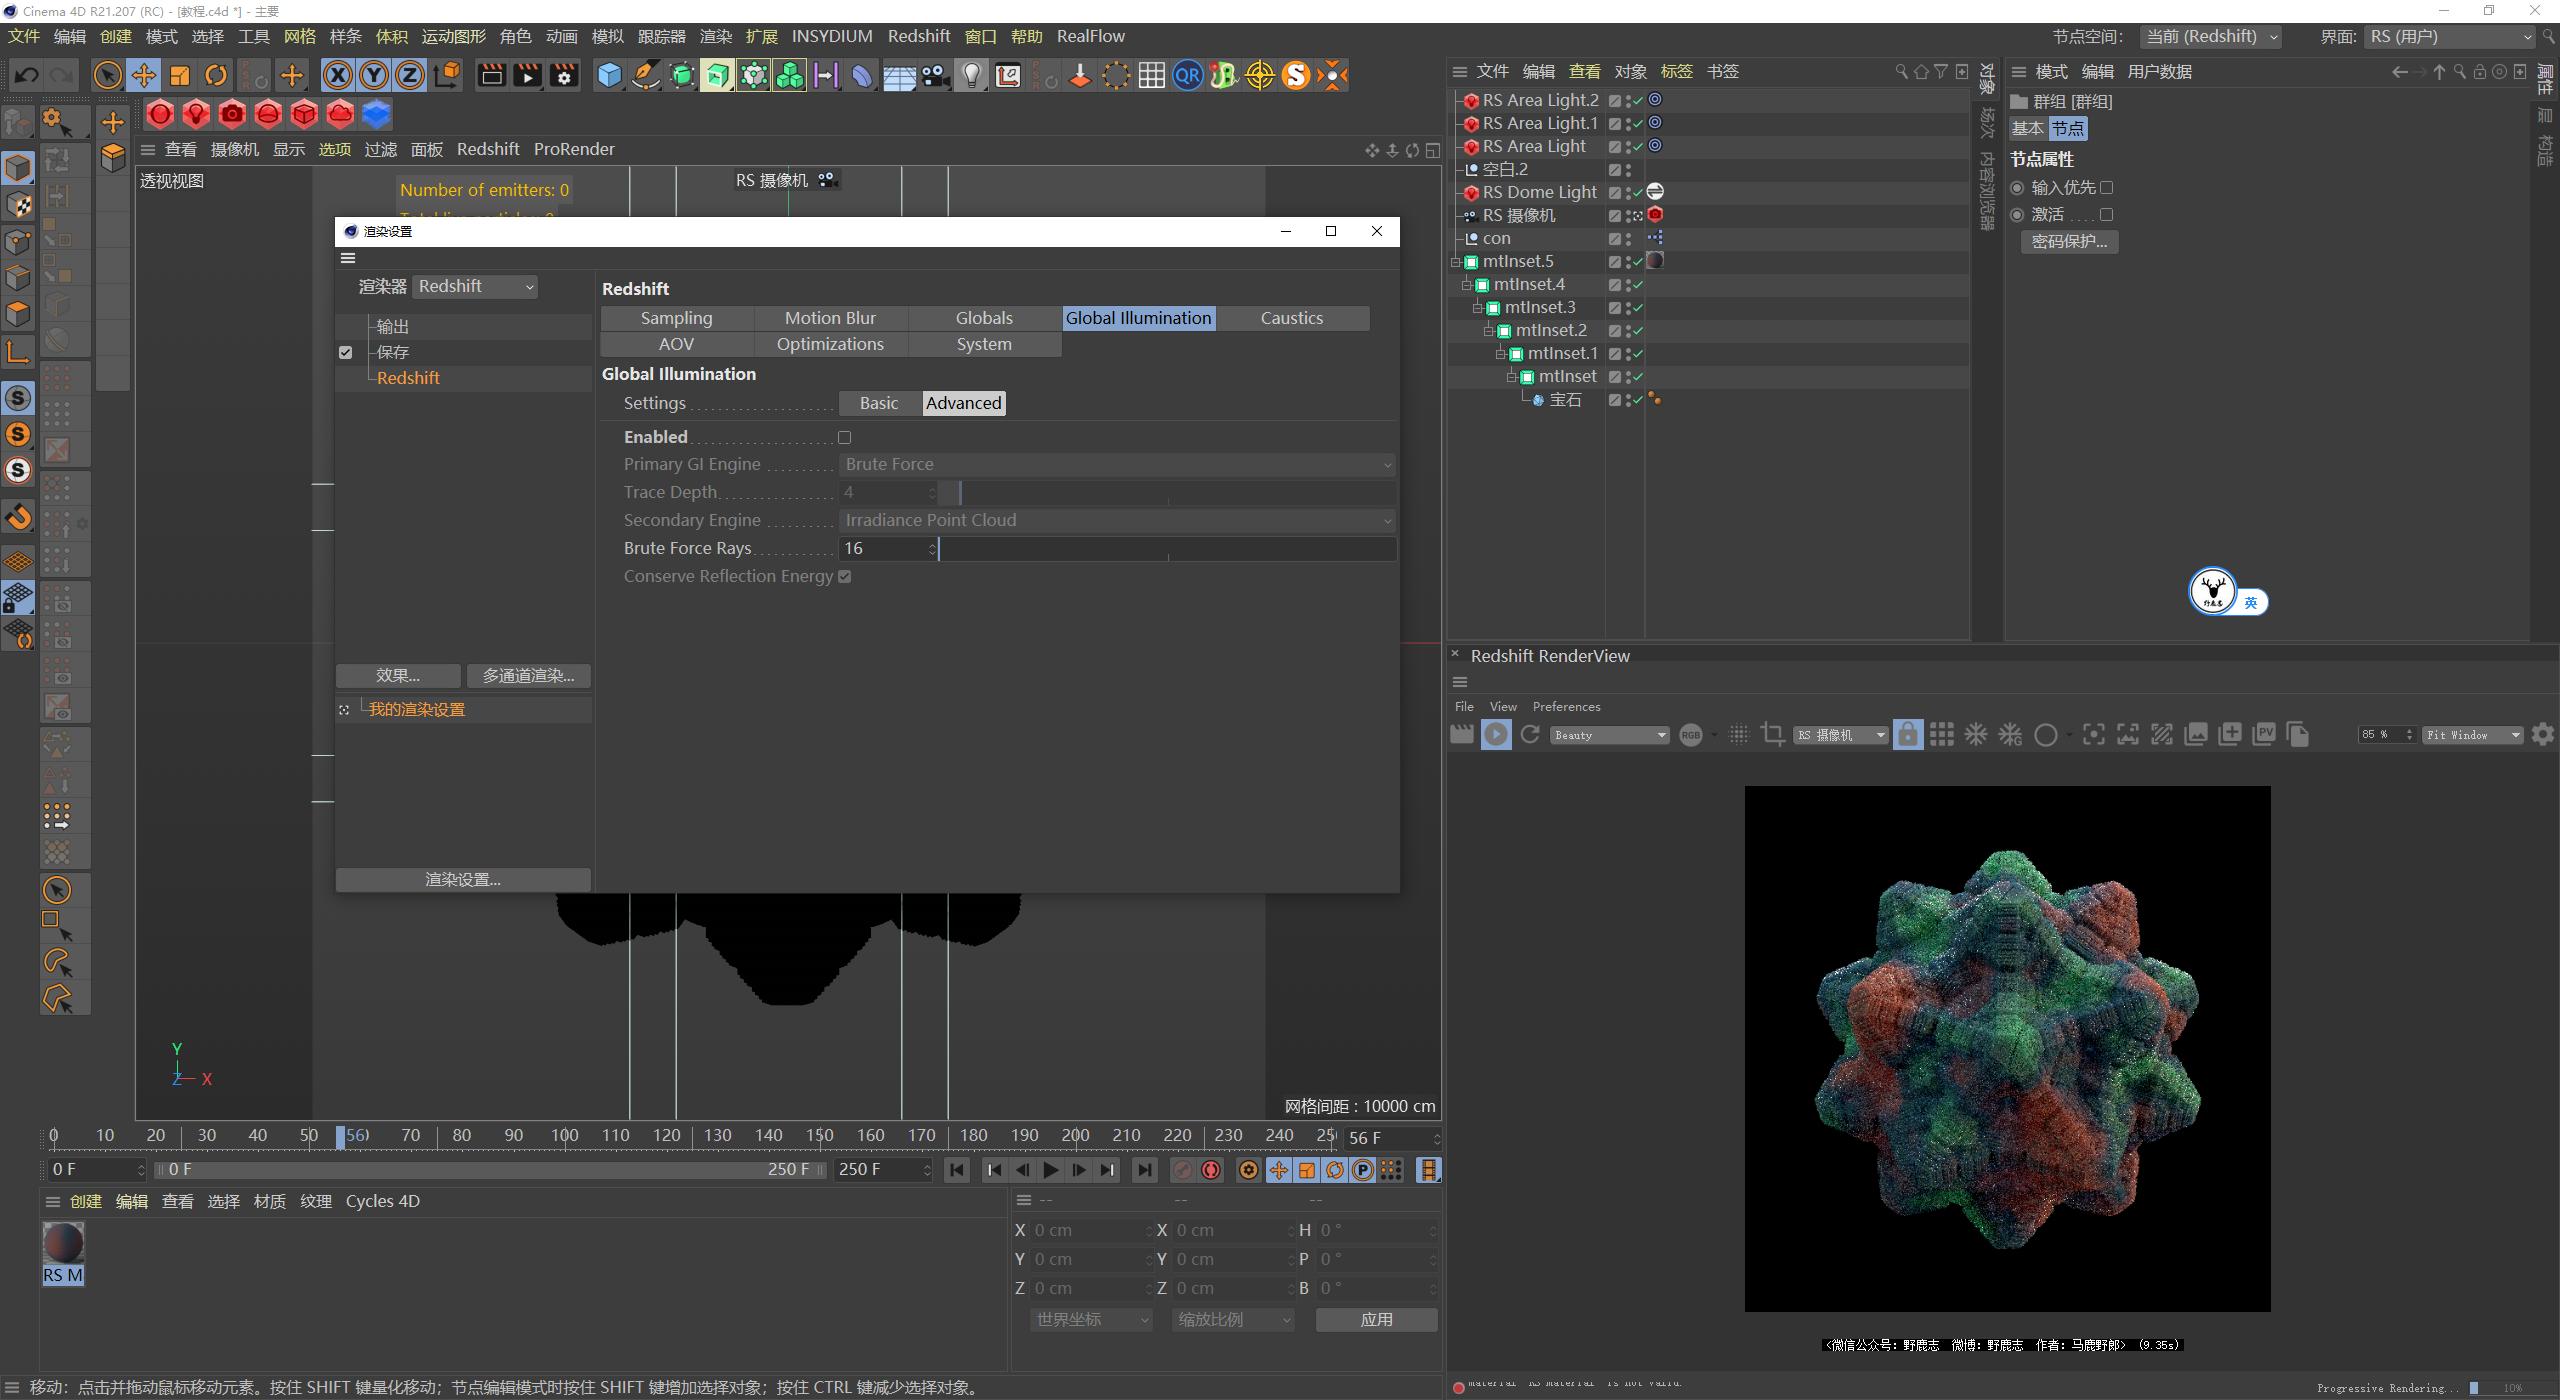This screenshot has width=2560, height=1400.
Task: Select the Move tool in the top toolbar
Action: pyautogui.click(x=144, y=75)
